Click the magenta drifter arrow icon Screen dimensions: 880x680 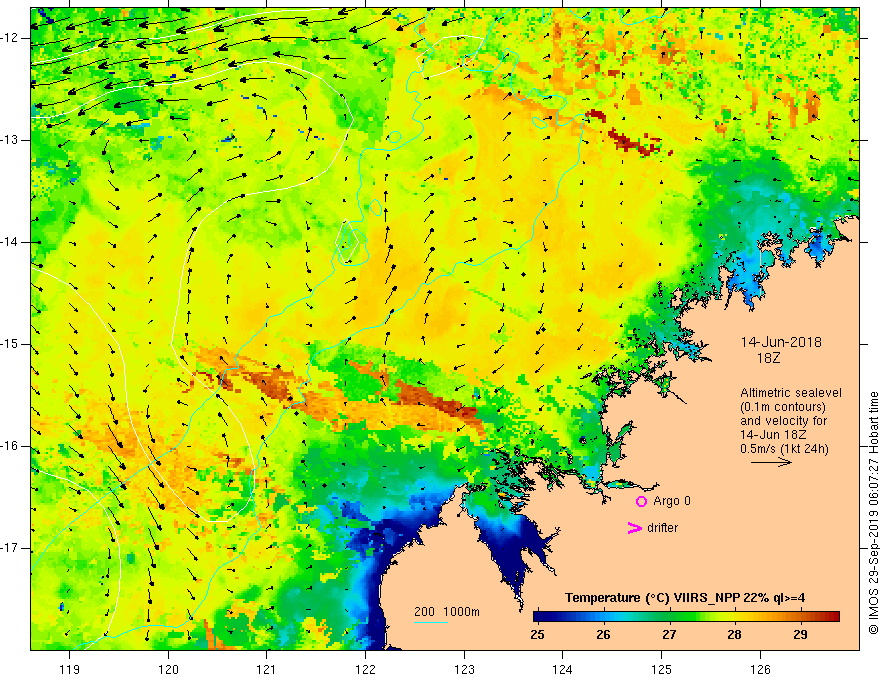(634, 528)
